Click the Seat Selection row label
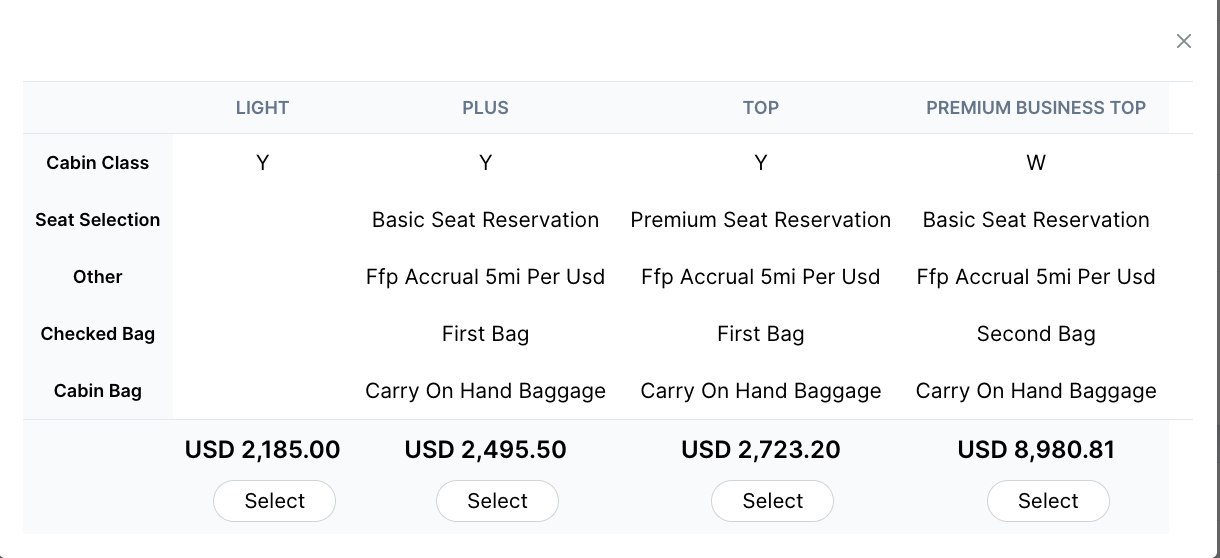 click(x=98, y=220)
